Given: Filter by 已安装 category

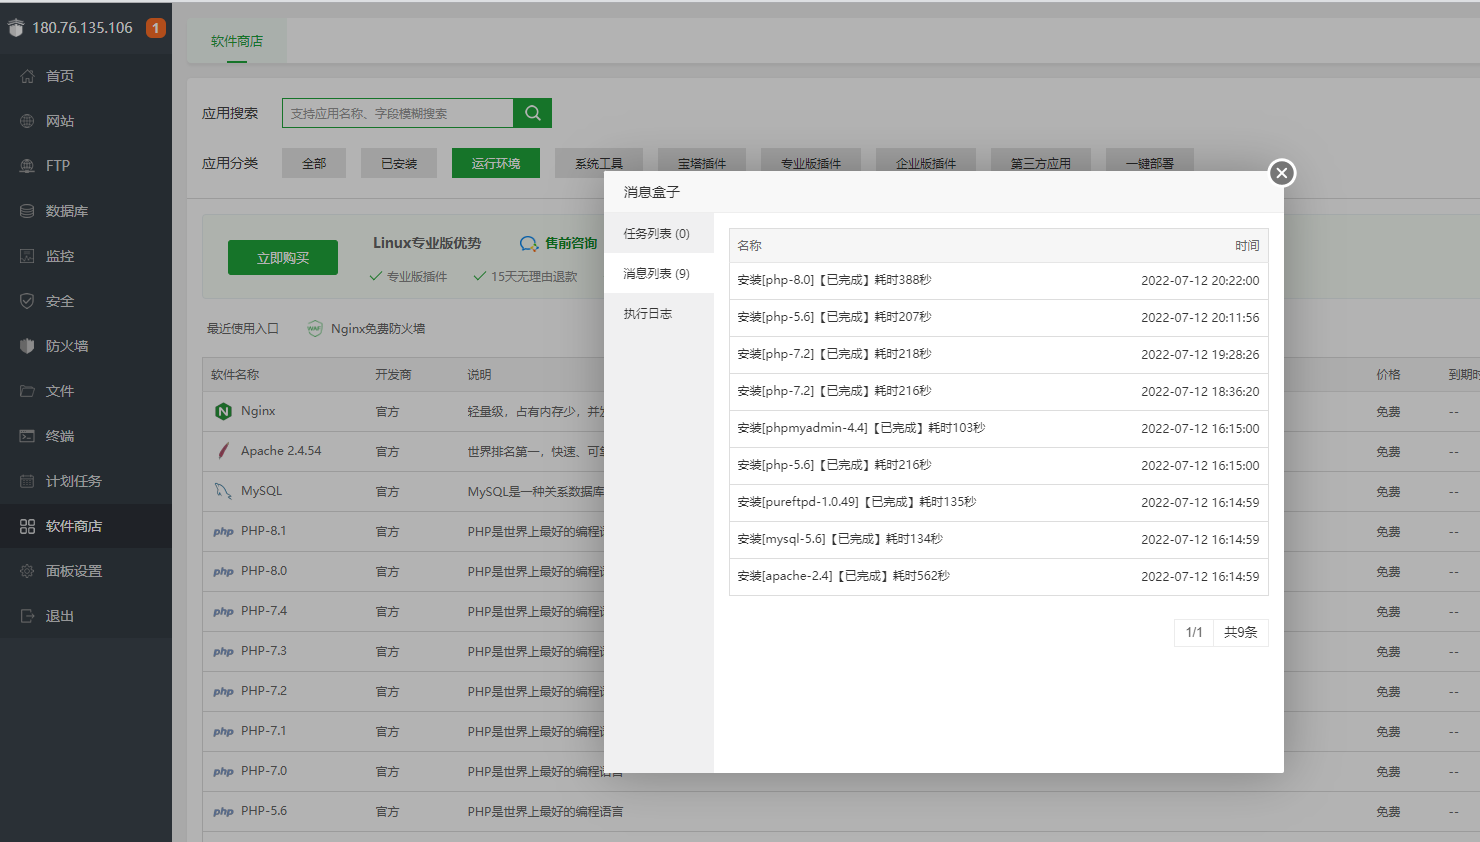Looking at the screenshot, I should (399, 163).
